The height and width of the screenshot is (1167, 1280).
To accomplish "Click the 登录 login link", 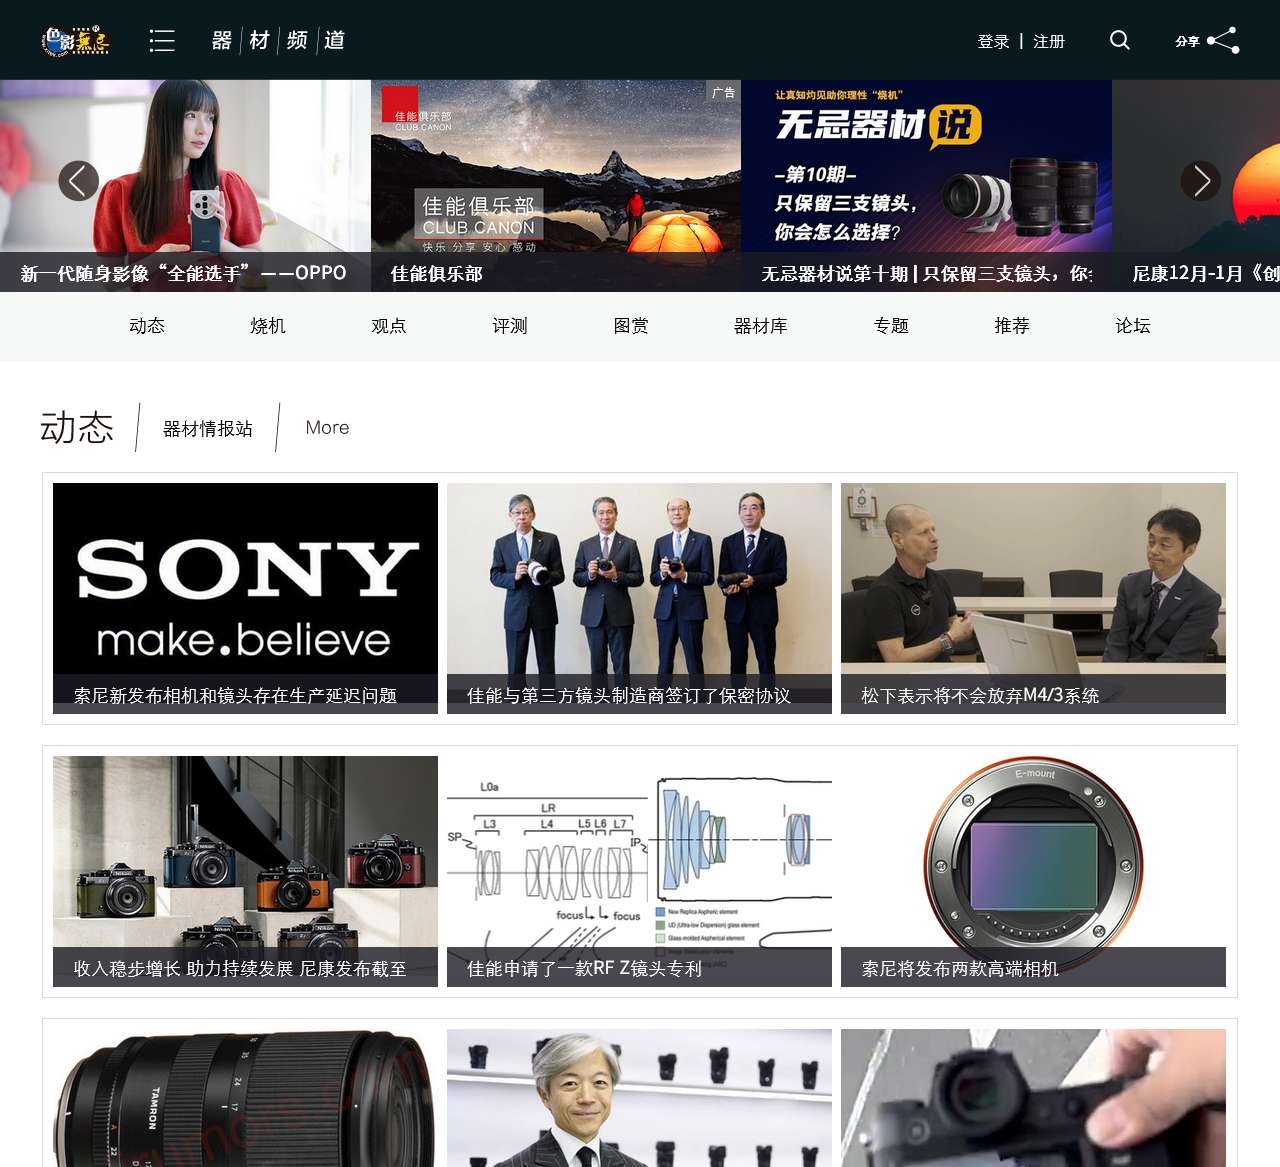I will (x=993, y=41).
